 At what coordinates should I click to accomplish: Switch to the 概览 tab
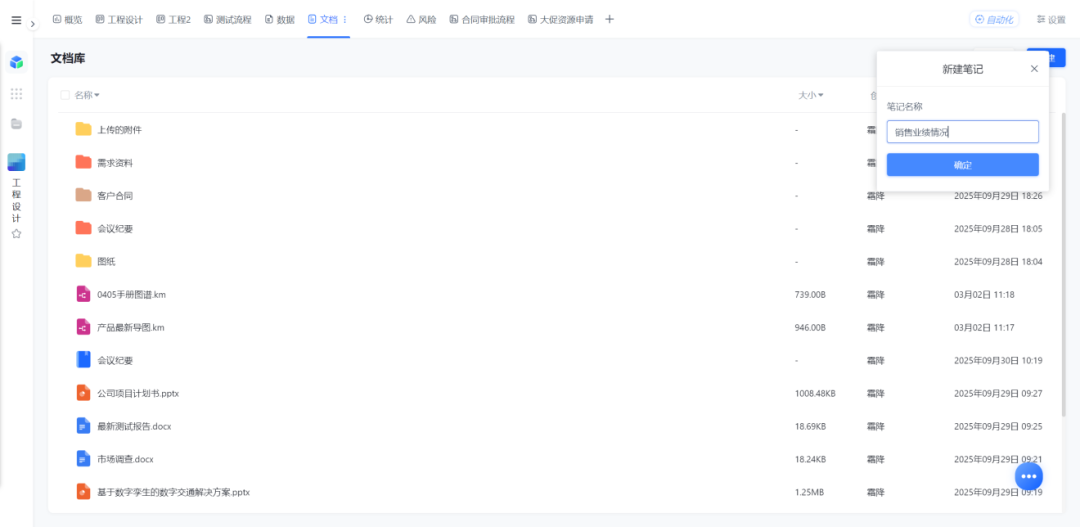[68, 20]
